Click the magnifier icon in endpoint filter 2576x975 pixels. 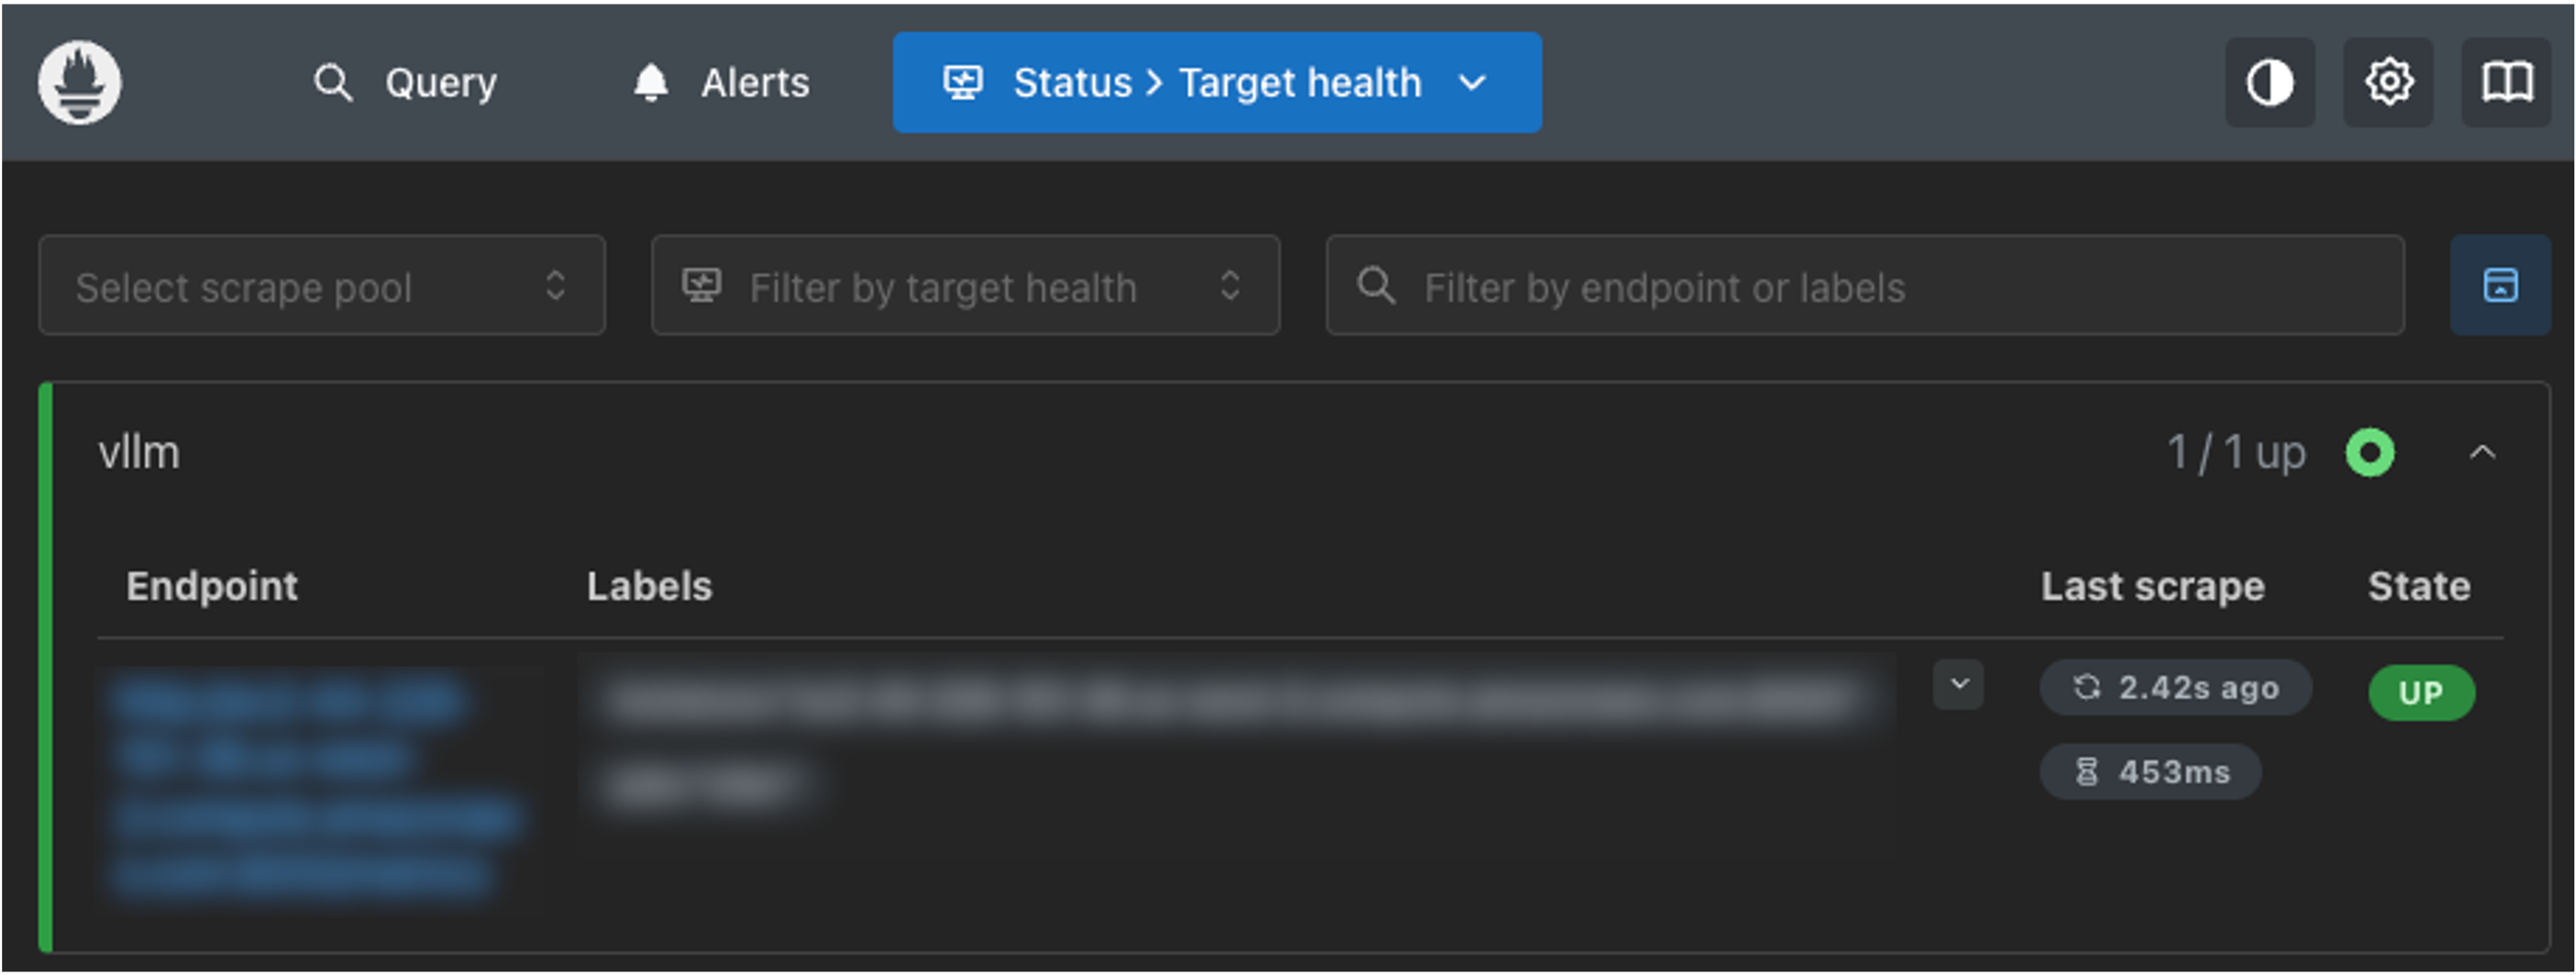(1376, 286)
